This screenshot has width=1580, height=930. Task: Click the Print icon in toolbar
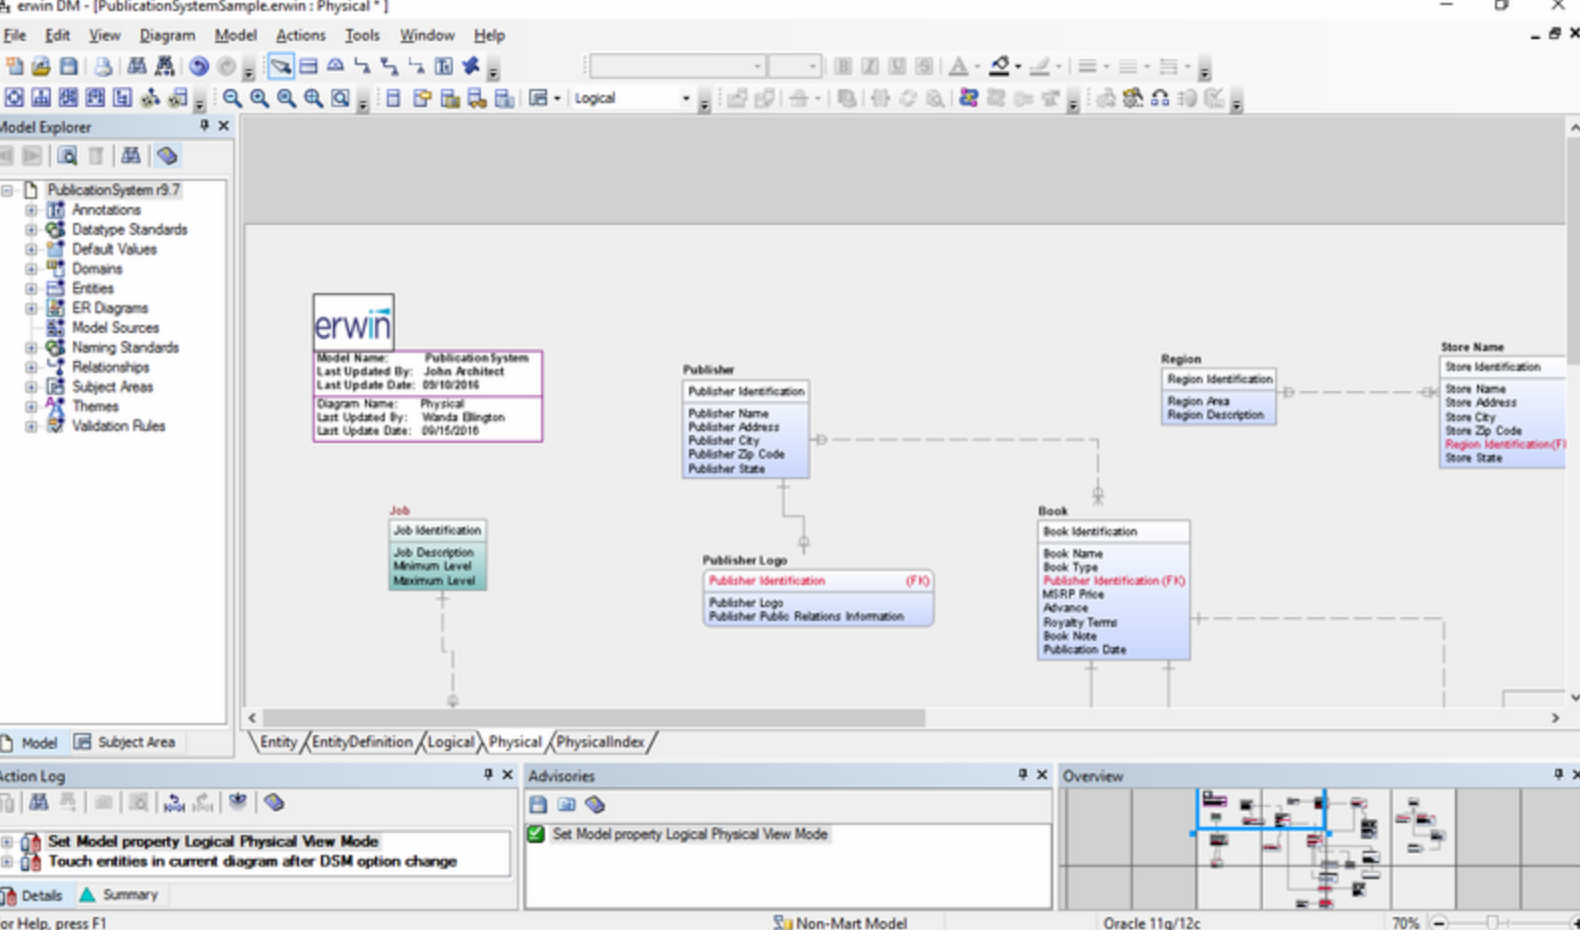[103, 66]
